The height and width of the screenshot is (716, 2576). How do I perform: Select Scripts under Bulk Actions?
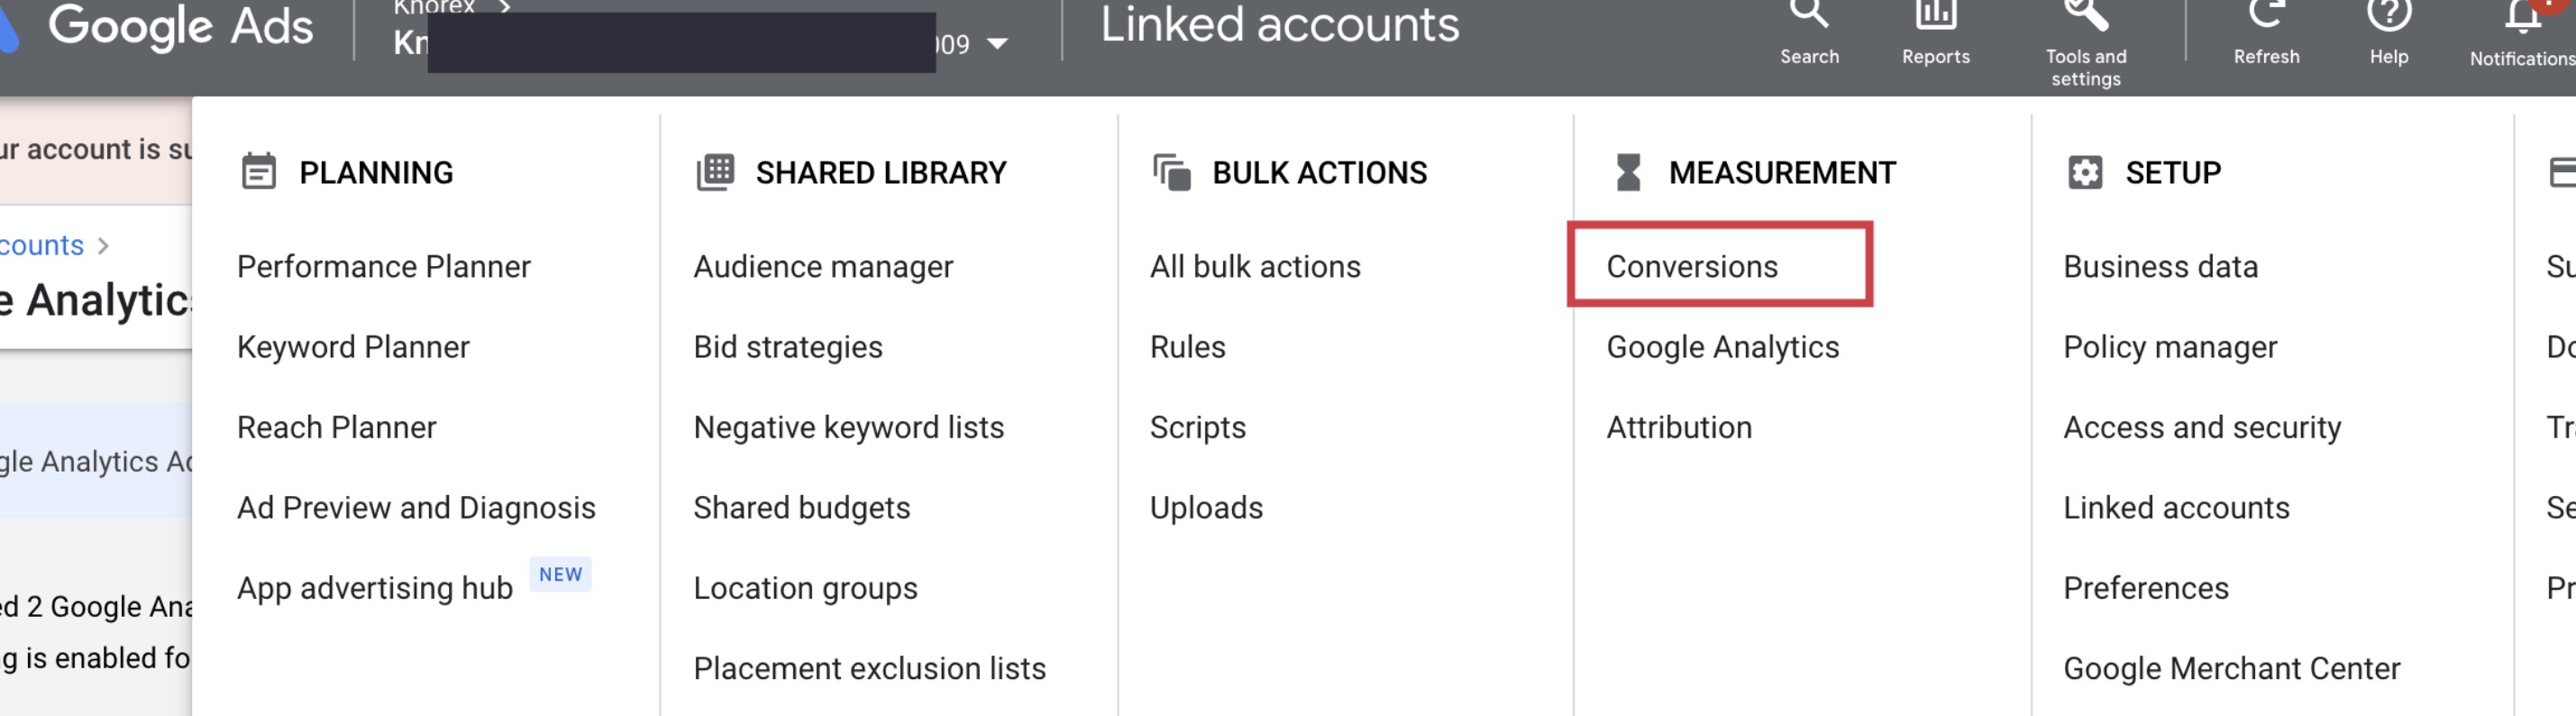[x=1197, y=427]
